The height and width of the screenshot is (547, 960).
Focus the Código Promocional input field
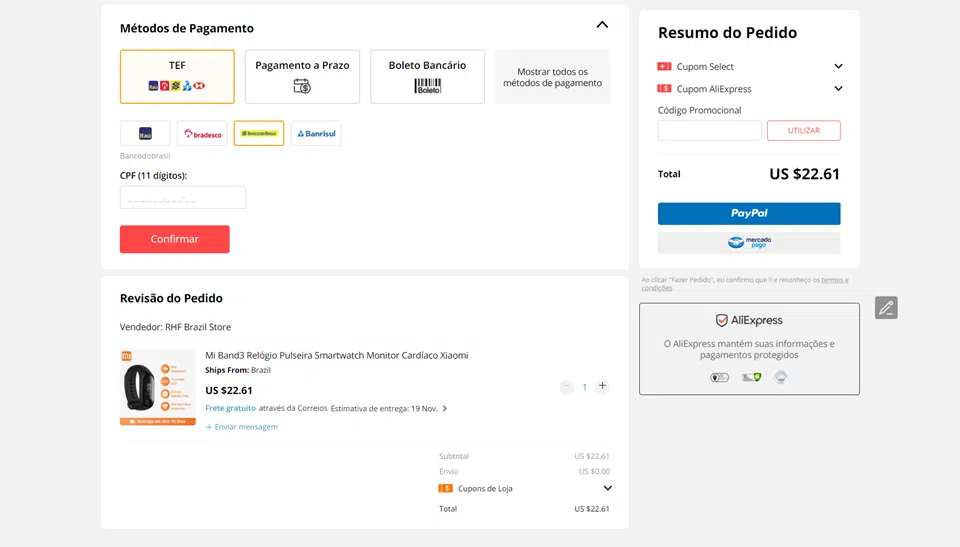710,130
